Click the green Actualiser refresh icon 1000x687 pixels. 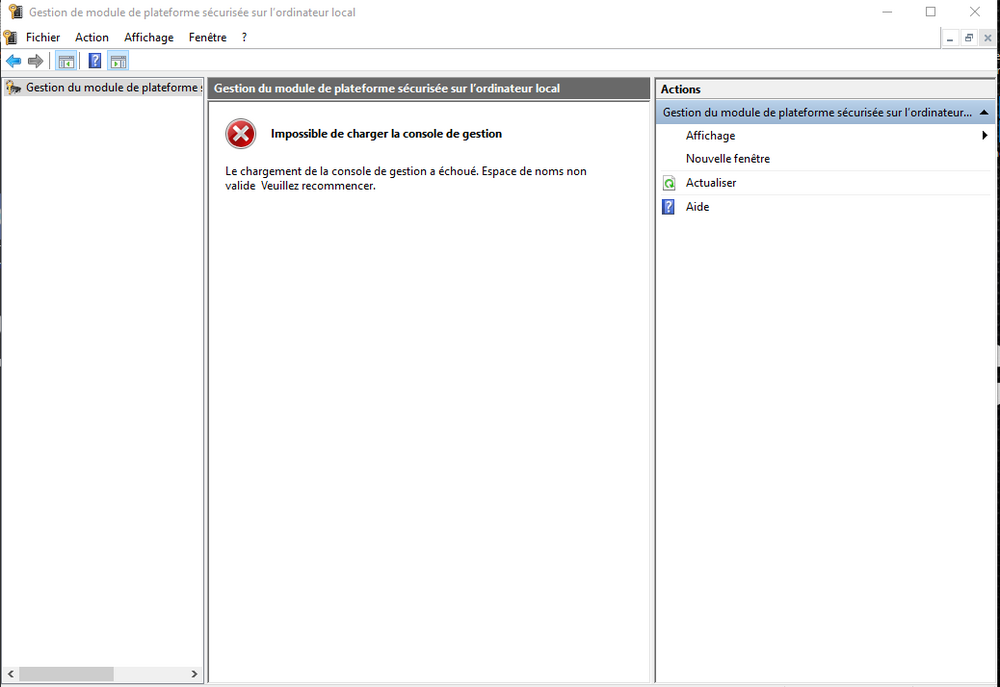669,183
